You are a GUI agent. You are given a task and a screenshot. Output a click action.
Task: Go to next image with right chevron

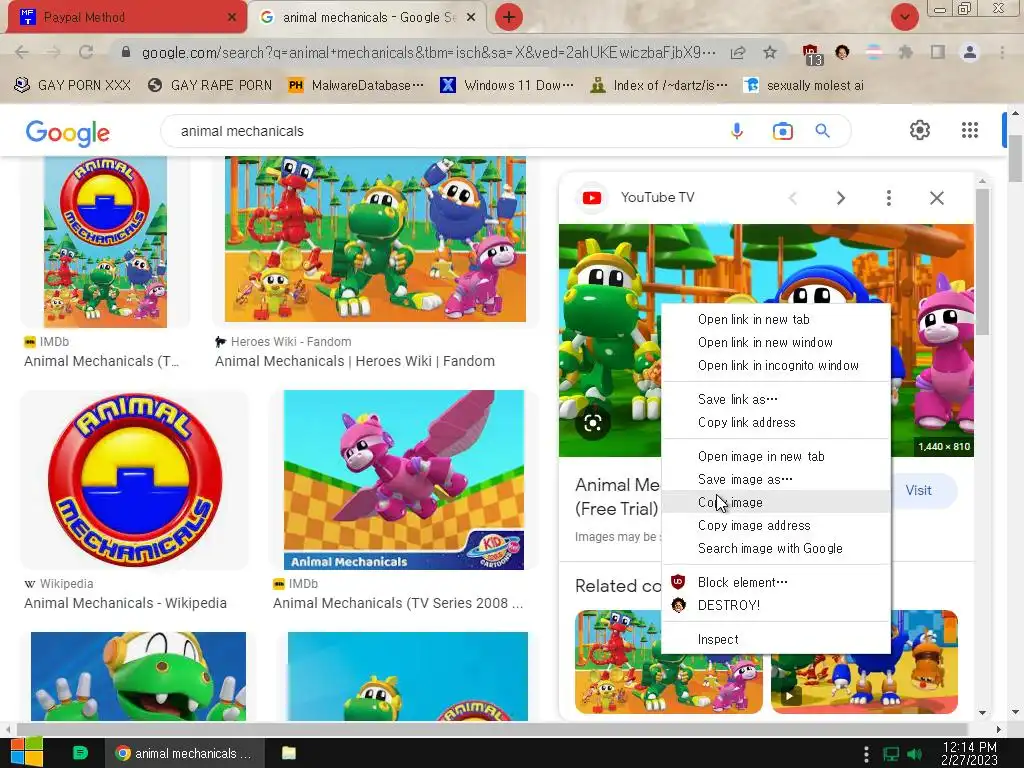point(840,198)
